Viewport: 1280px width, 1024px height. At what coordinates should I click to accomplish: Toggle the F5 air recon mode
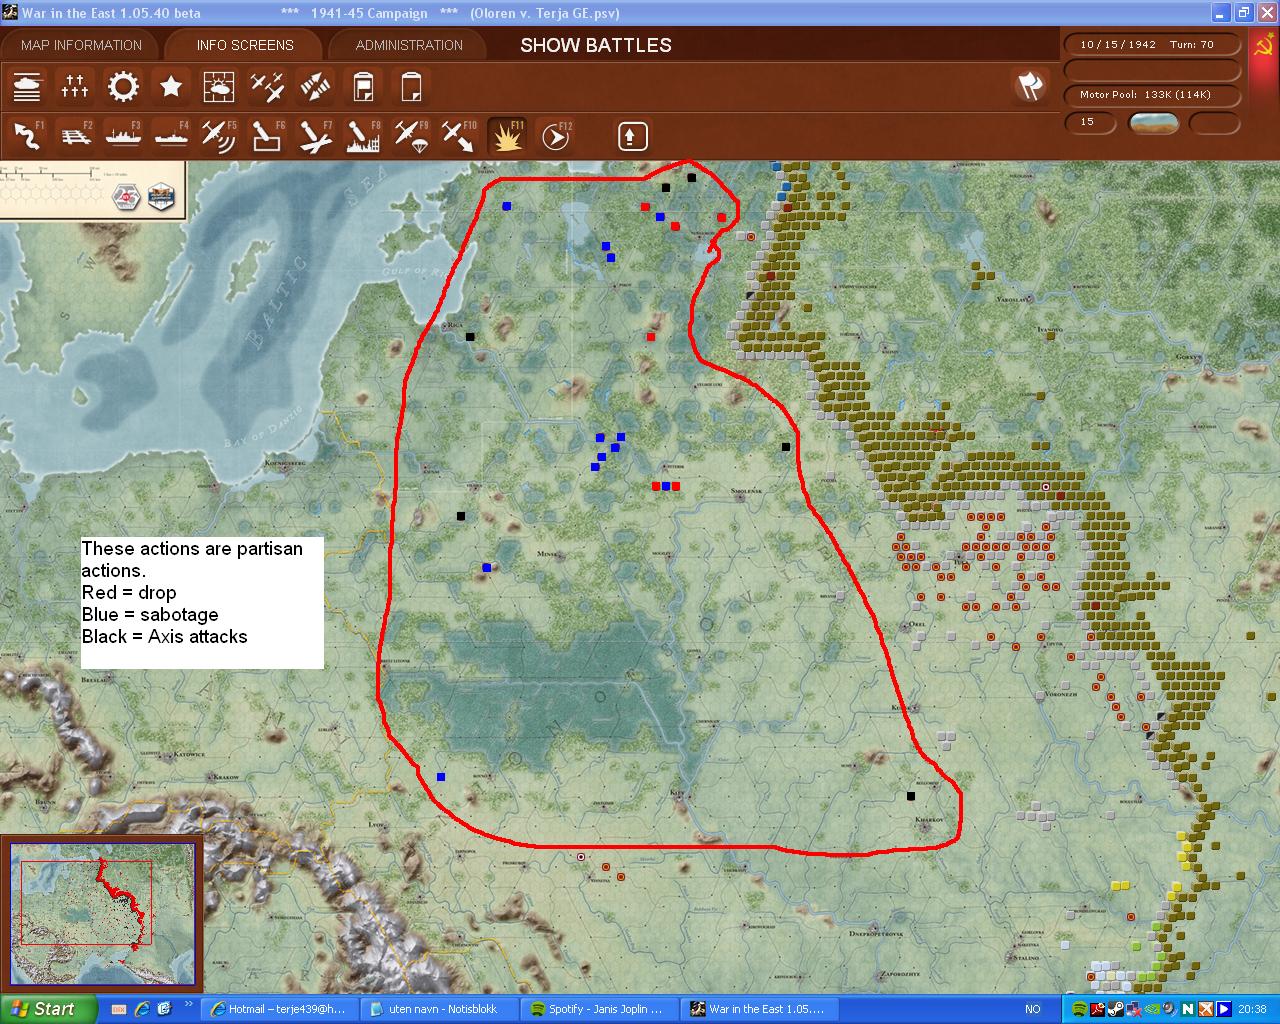(x=219, y=136)
